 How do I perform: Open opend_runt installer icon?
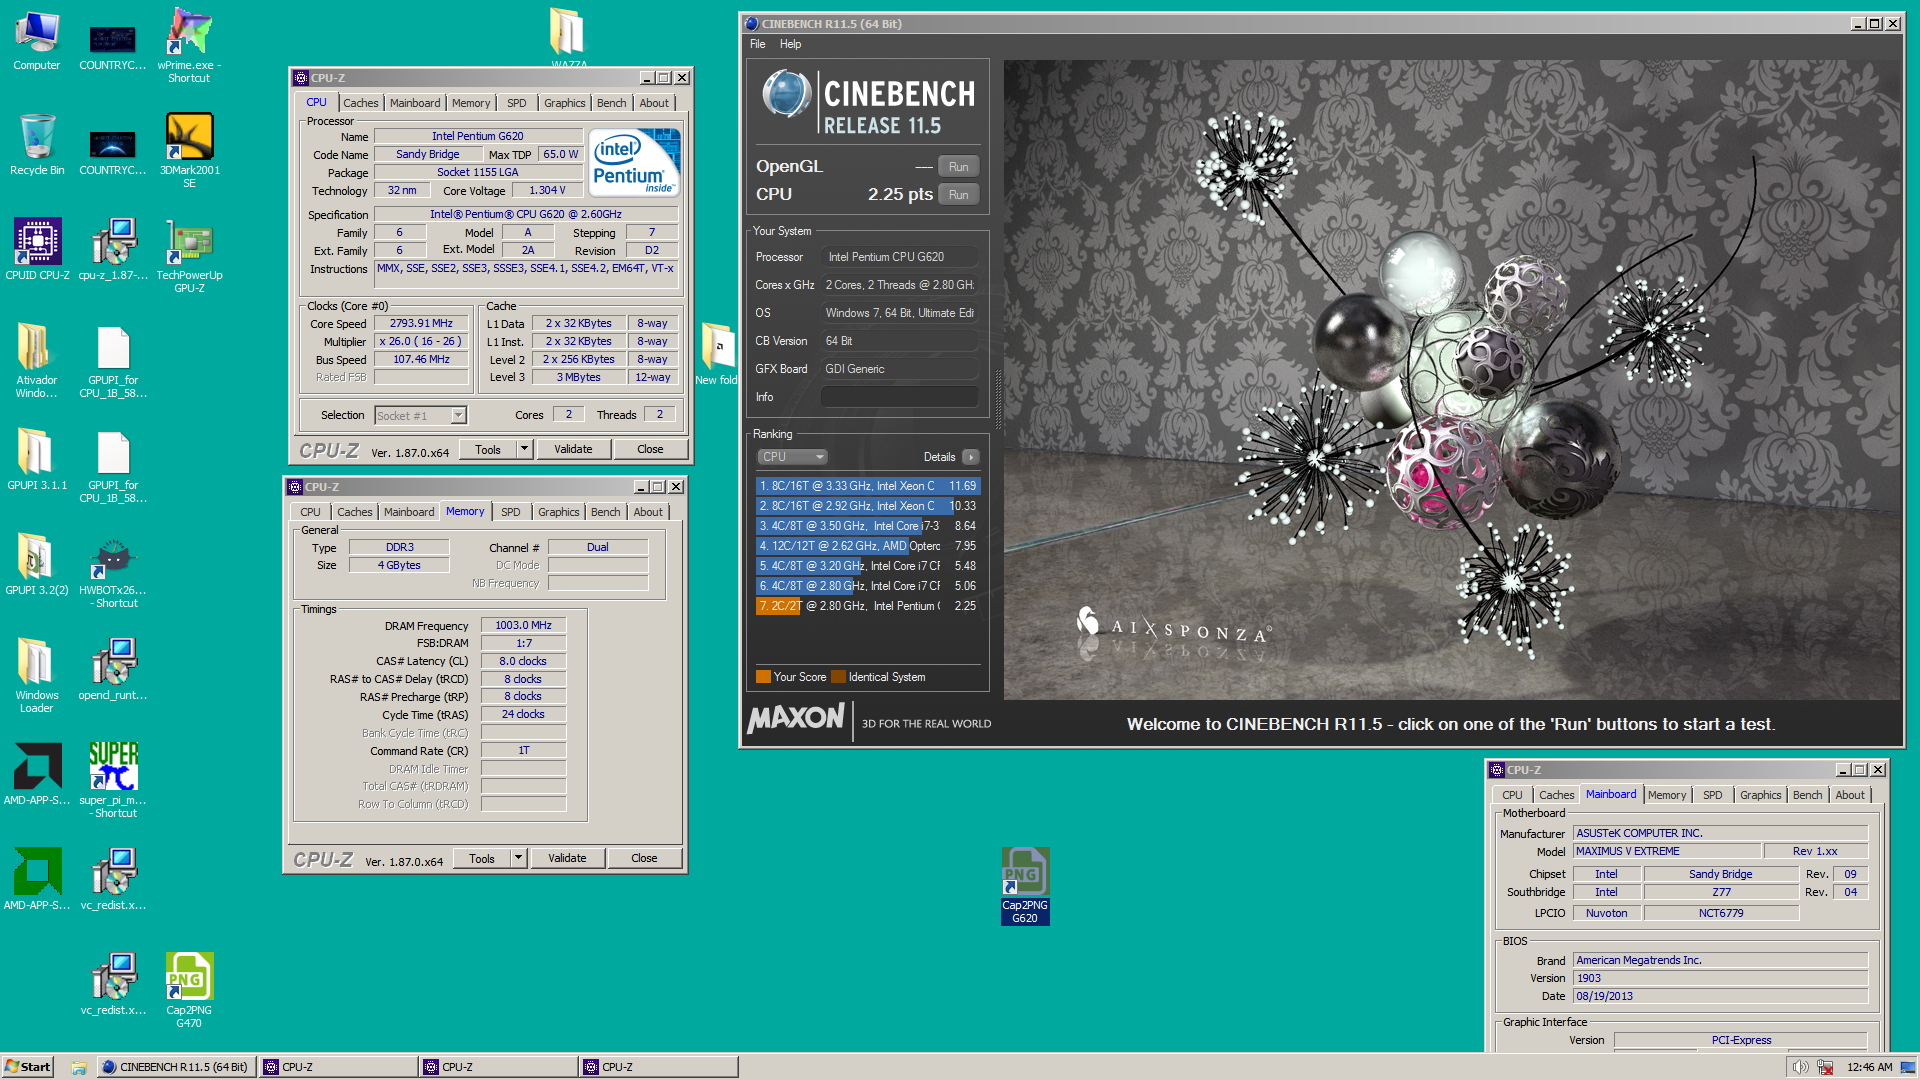pos(113,670)
